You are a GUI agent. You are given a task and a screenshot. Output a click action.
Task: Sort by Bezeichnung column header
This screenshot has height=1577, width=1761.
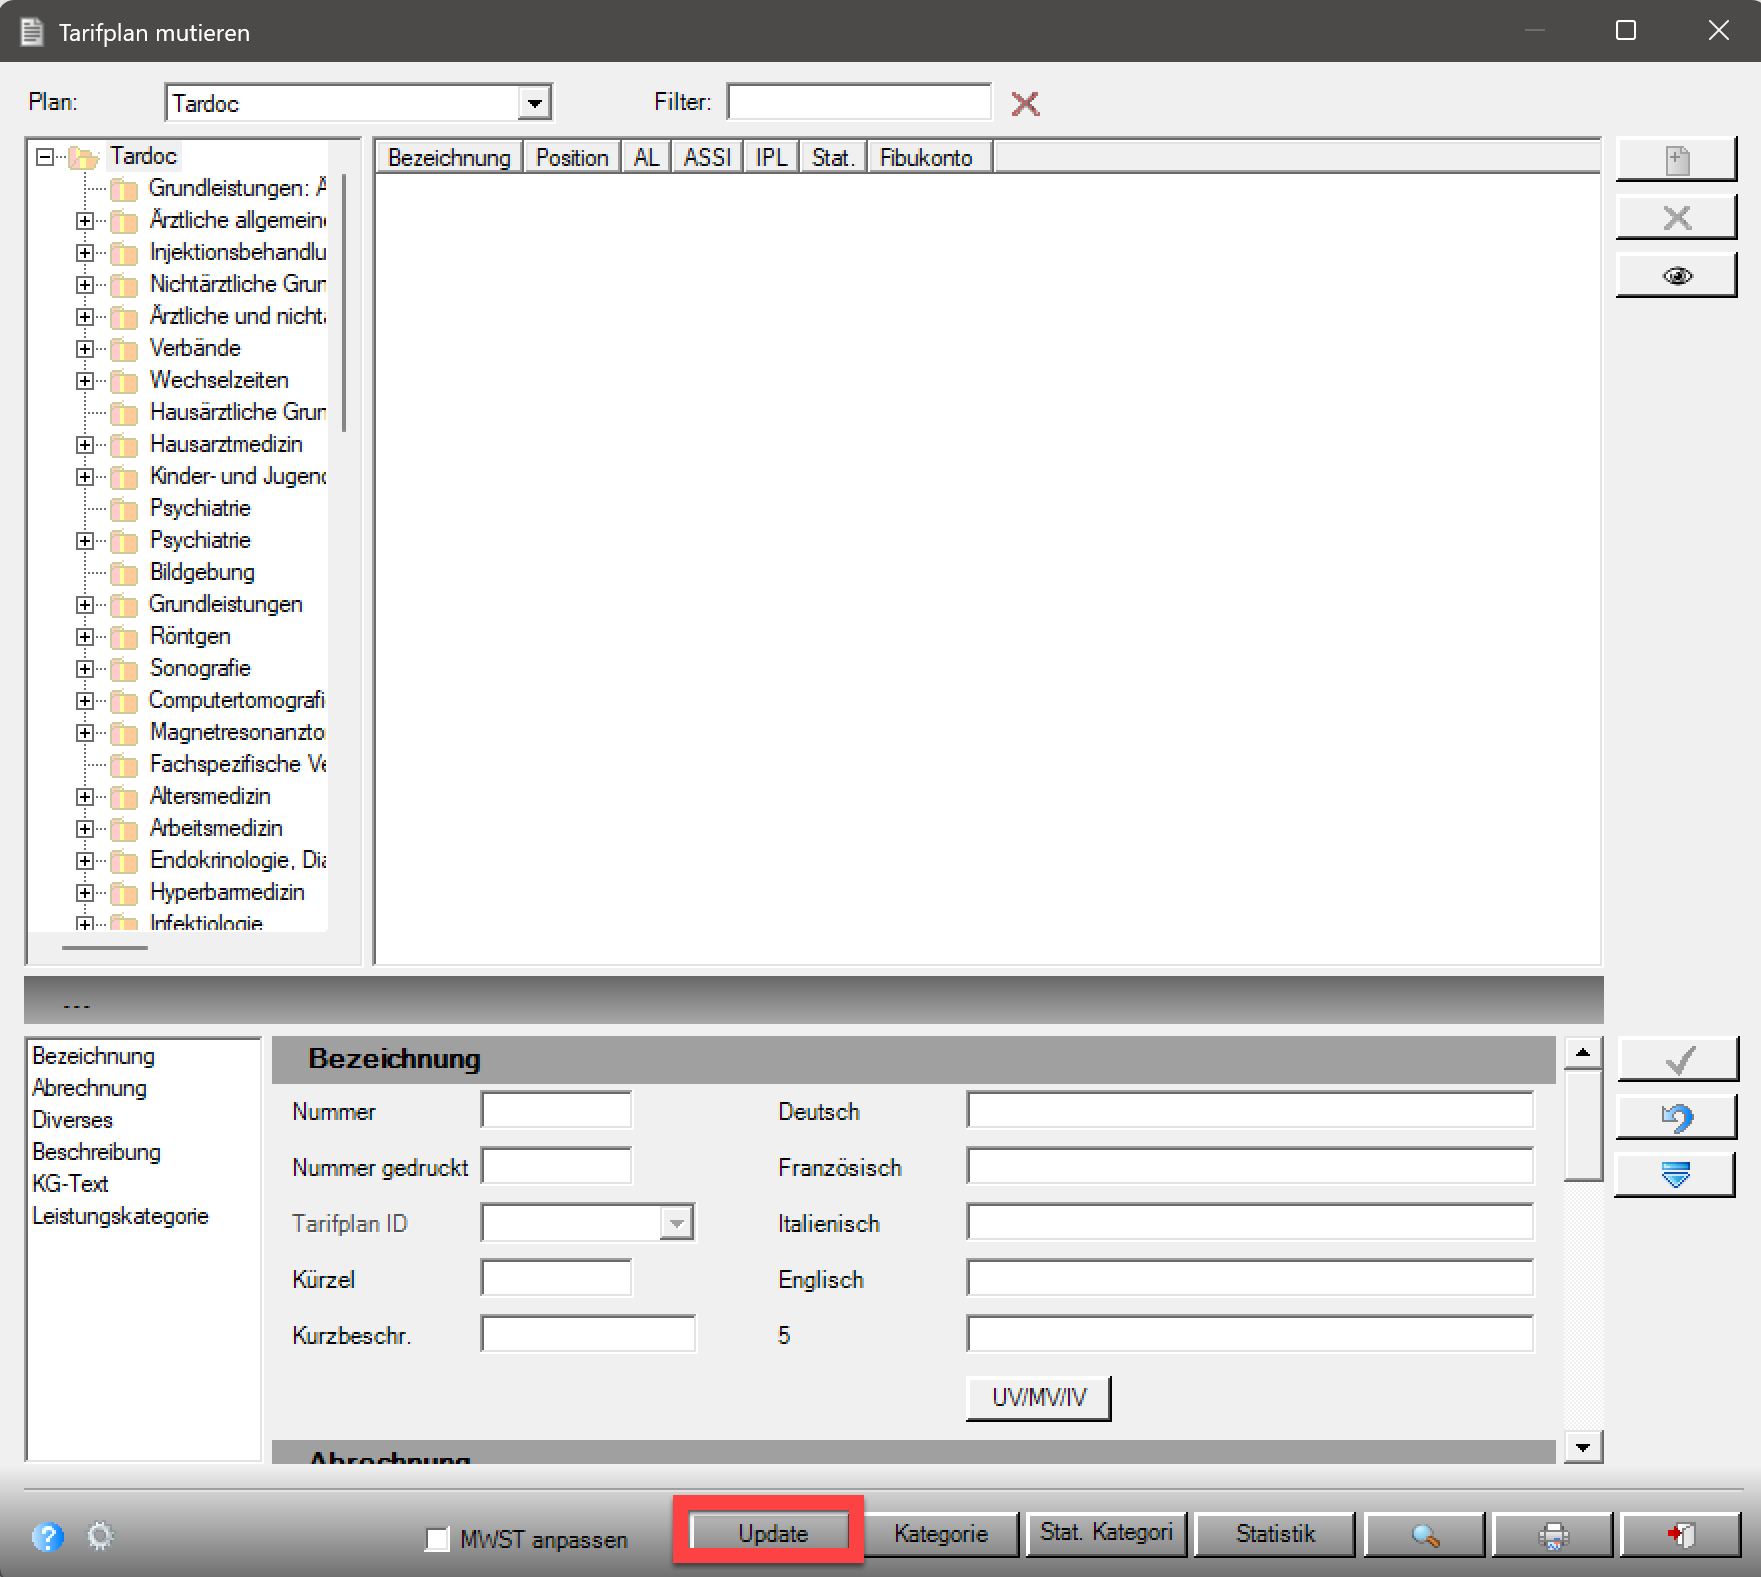(x=449, y=158)
